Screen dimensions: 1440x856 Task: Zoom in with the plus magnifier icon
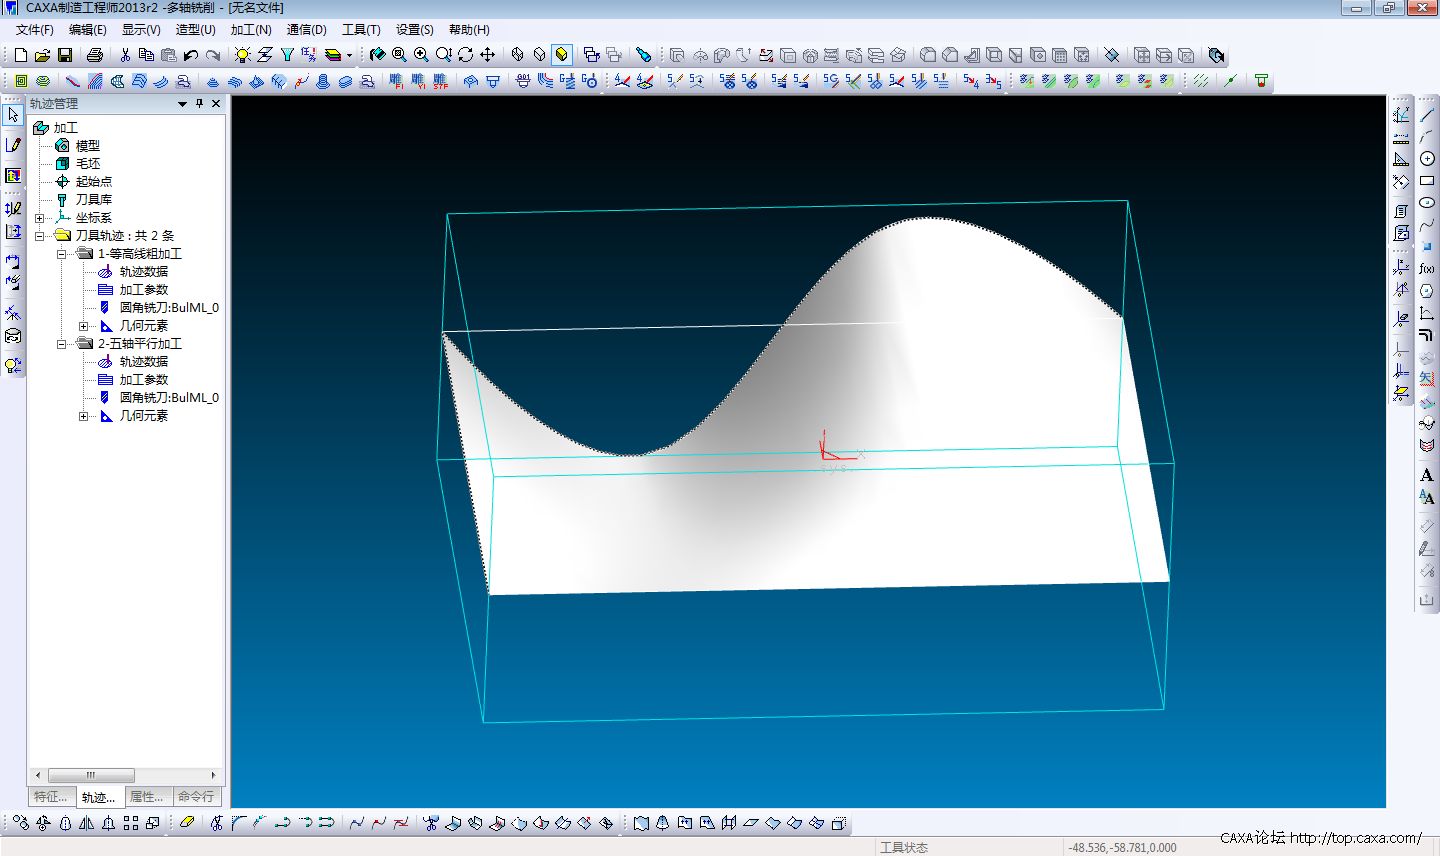(x=421, y=55)
